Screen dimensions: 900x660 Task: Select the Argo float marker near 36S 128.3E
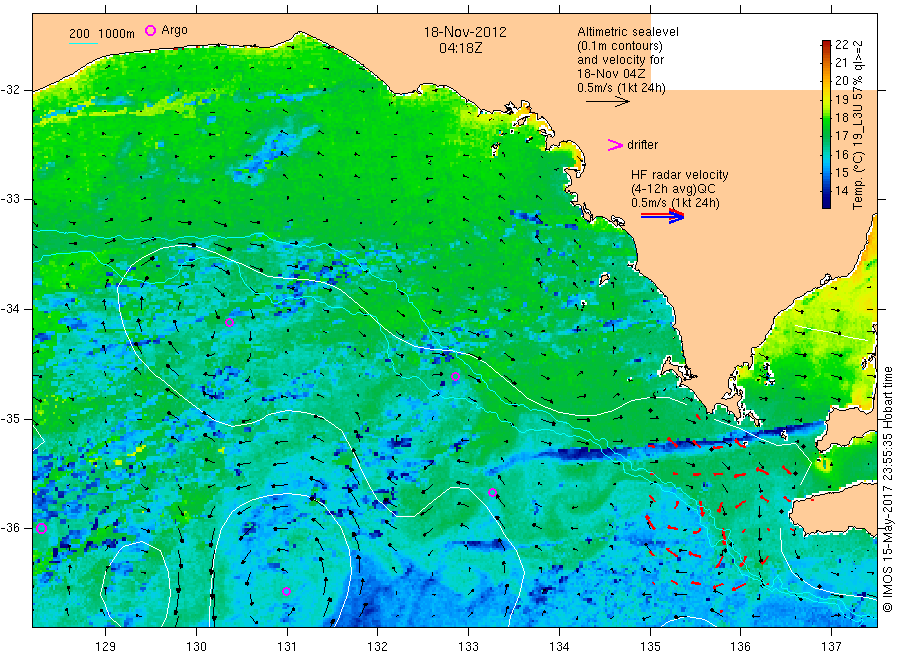click(x=41, y=529)
